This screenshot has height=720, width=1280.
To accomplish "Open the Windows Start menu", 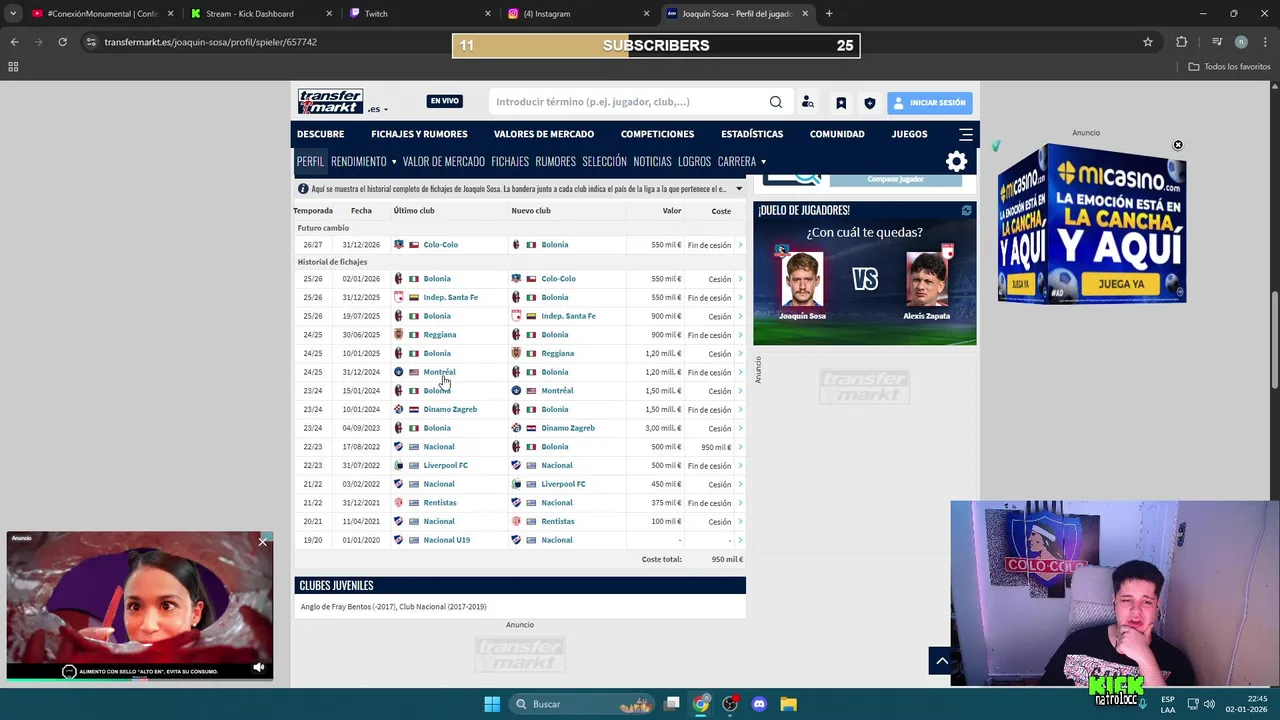I will tap(492, 704).
